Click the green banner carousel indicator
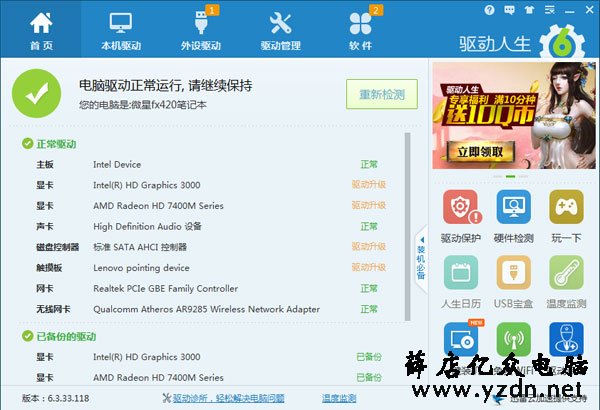The image size is (600, 410). (x=510, y=176)
